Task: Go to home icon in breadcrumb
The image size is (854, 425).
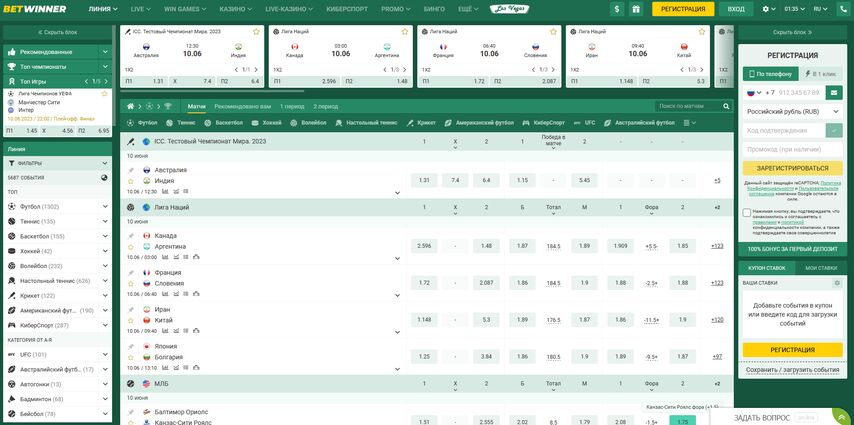Action: (x=130, y=106)
